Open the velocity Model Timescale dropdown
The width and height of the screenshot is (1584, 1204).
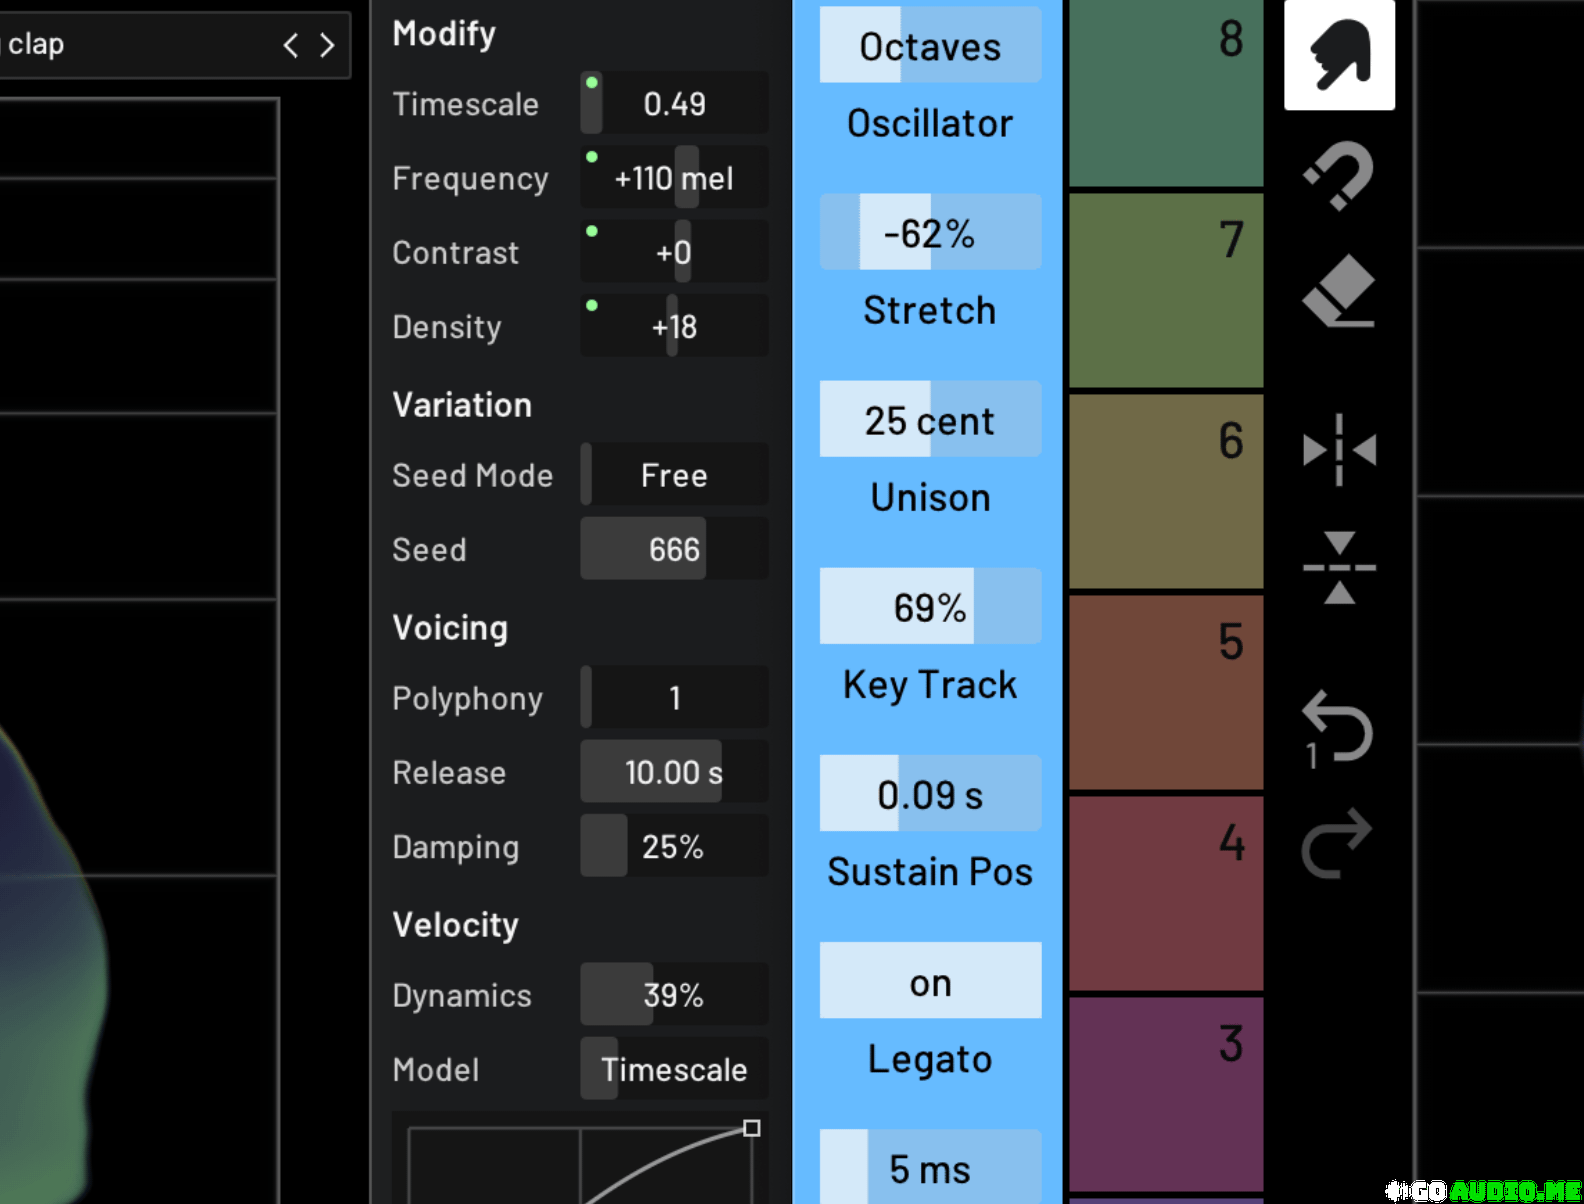(x=674, y=1069)
